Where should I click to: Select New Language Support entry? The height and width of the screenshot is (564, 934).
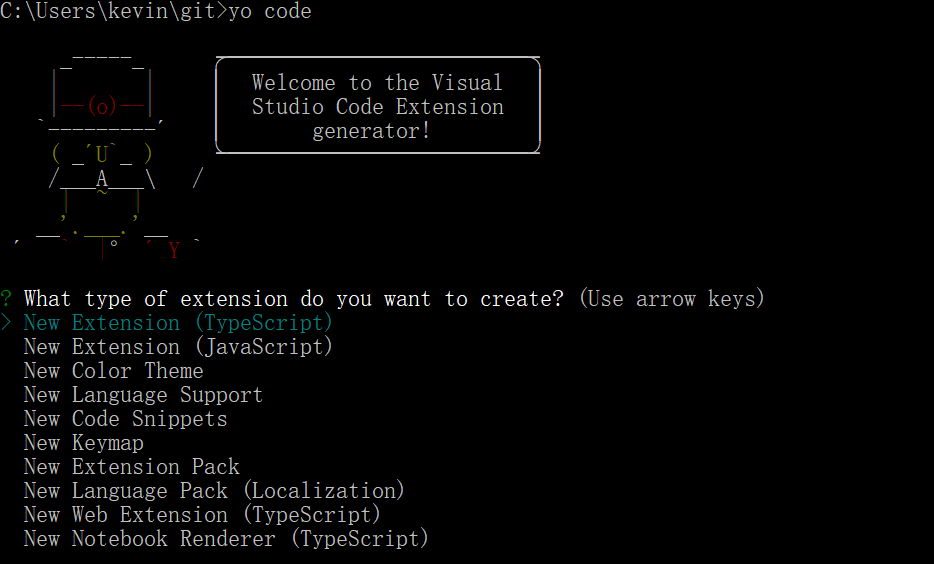(143, 395)
